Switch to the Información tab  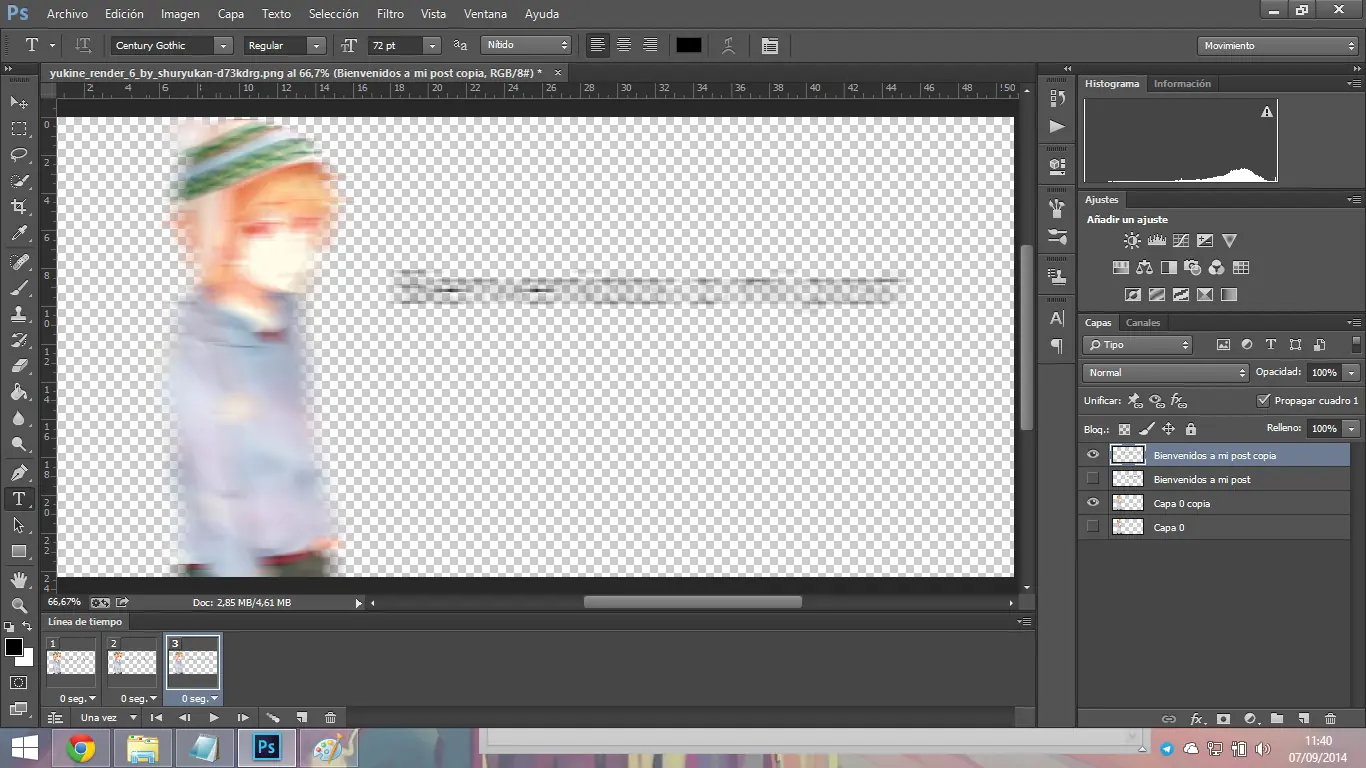(x=1182, y=84)
